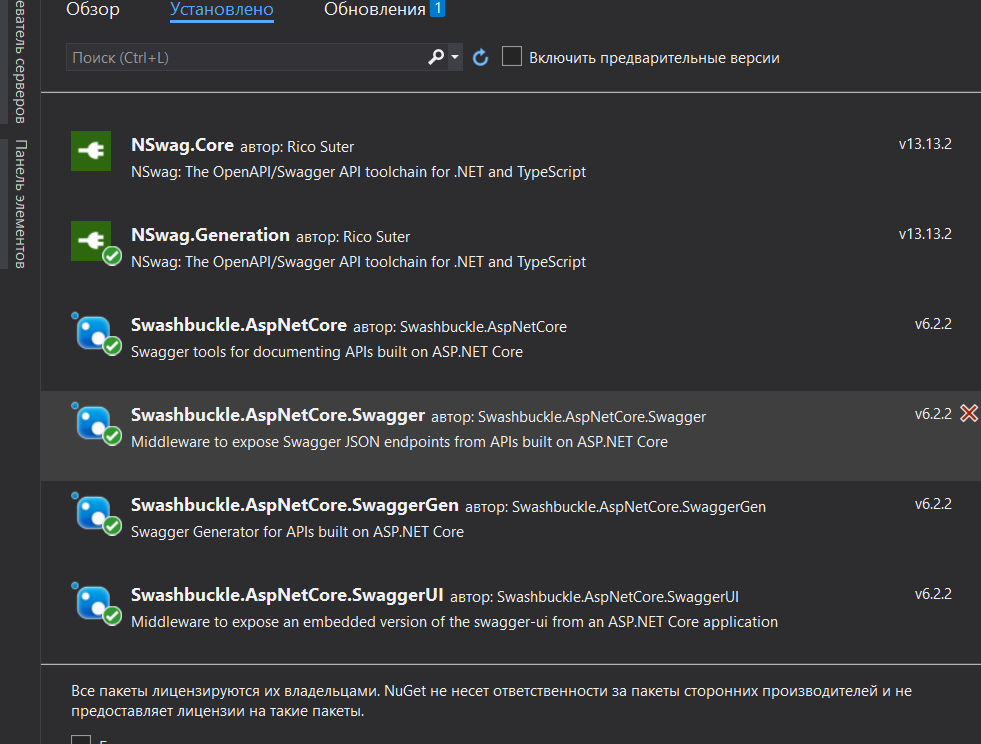Screen dimensions: 981x744
Task: Click the Swagger tools for documenting APIs description
Action: pyautogui.click(x=327, y=352)
